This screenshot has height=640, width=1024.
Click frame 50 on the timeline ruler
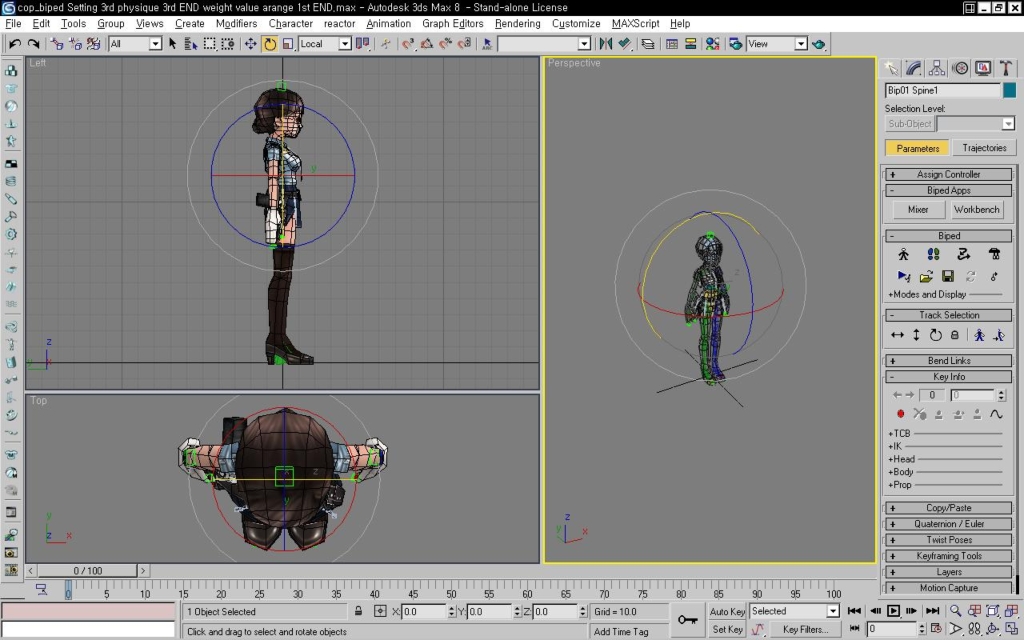pos(451,592)
